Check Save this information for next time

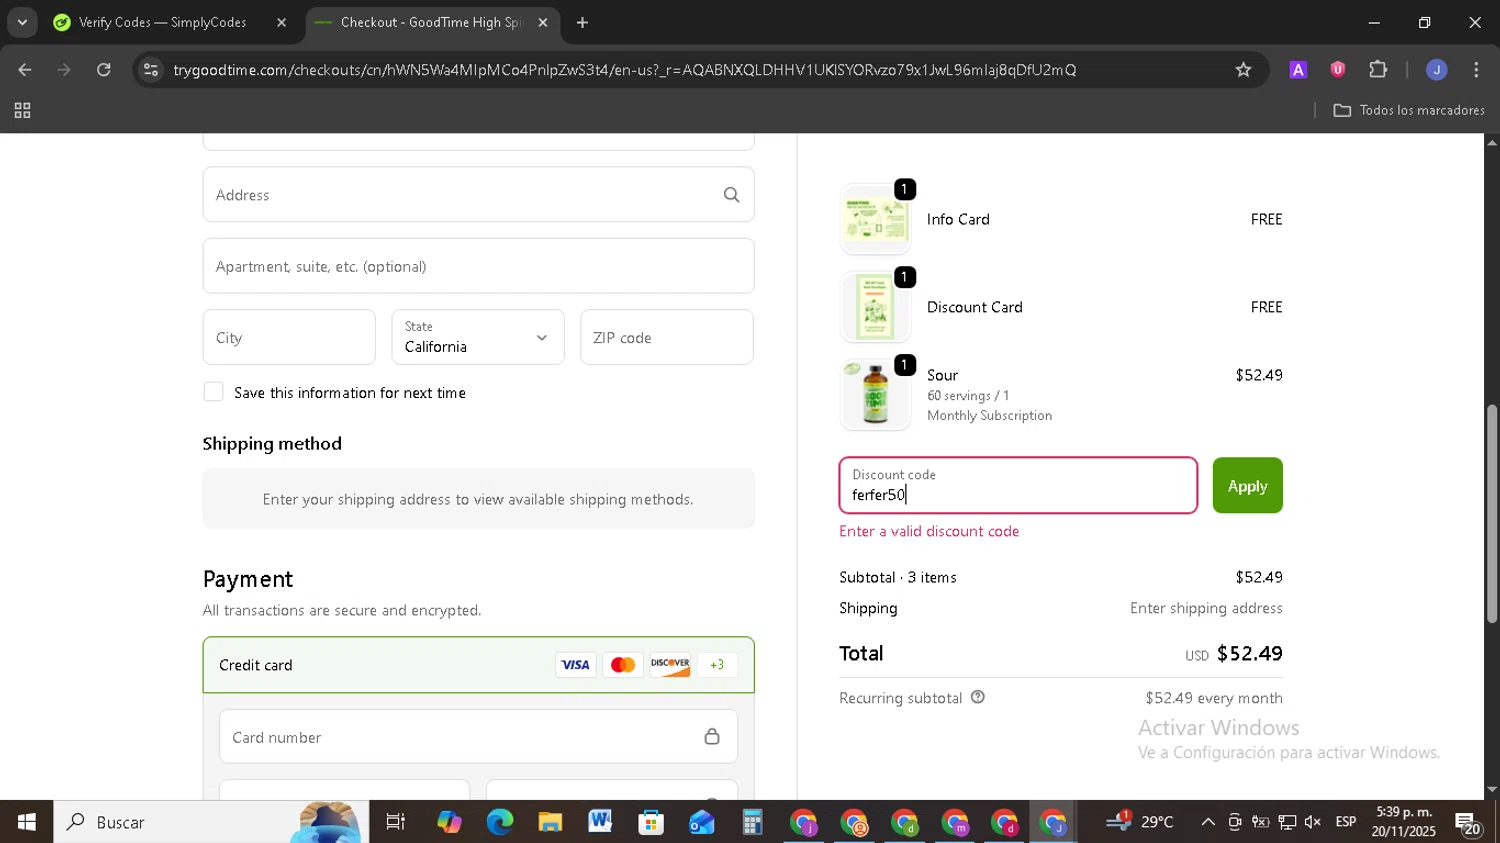click(x=213, y=392)
